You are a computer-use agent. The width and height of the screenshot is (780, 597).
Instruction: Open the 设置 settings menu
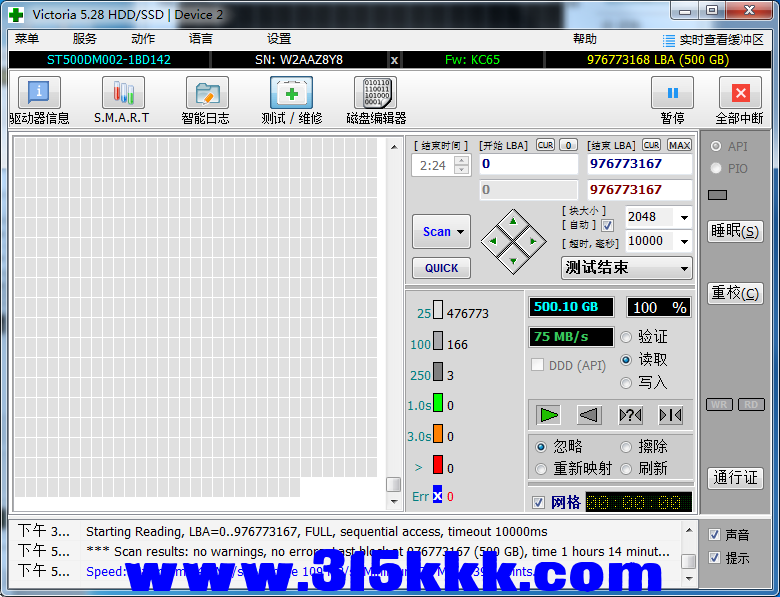coord(279,39)
